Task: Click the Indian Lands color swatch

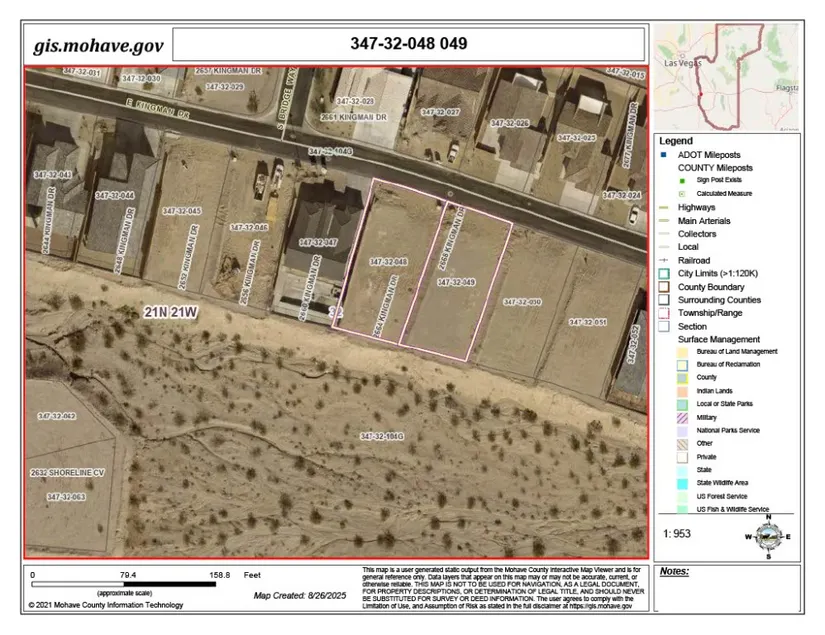Action: tap(680, 391)
